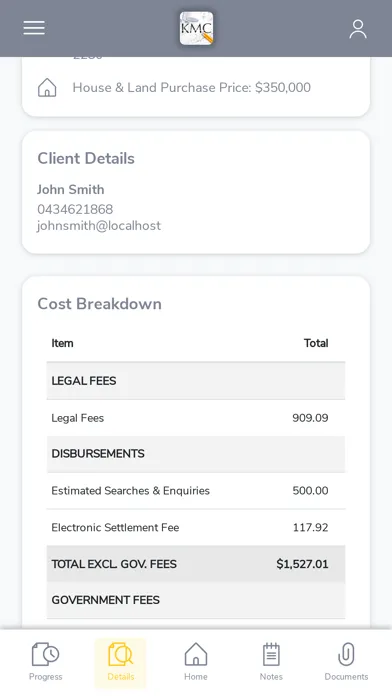This screenshot has width=392, height=696.
Task: Select the client name John Smith
Action: tap(71, 190)
